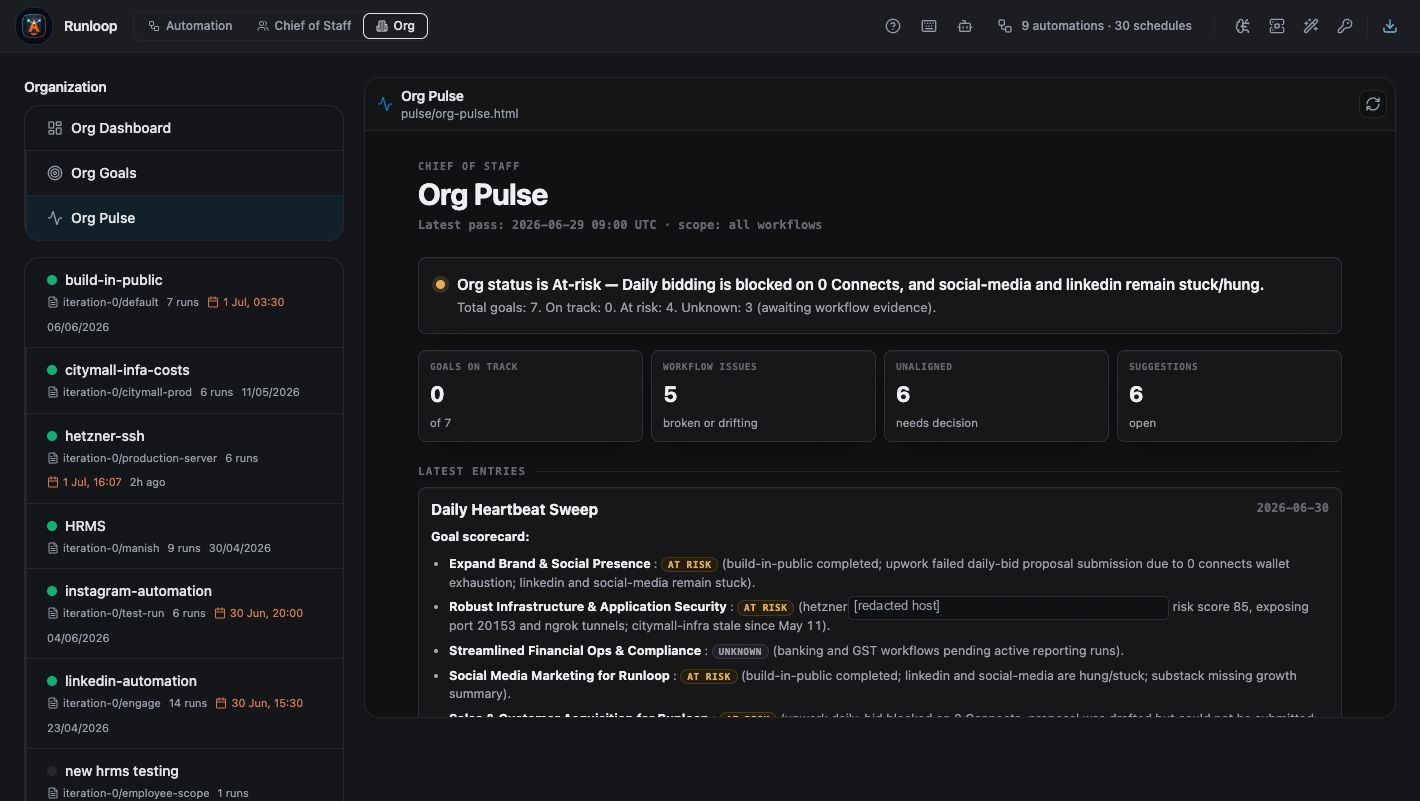Click the Latest pass timestamp line
Screen dimensions: 1420x801
point(620,225)
